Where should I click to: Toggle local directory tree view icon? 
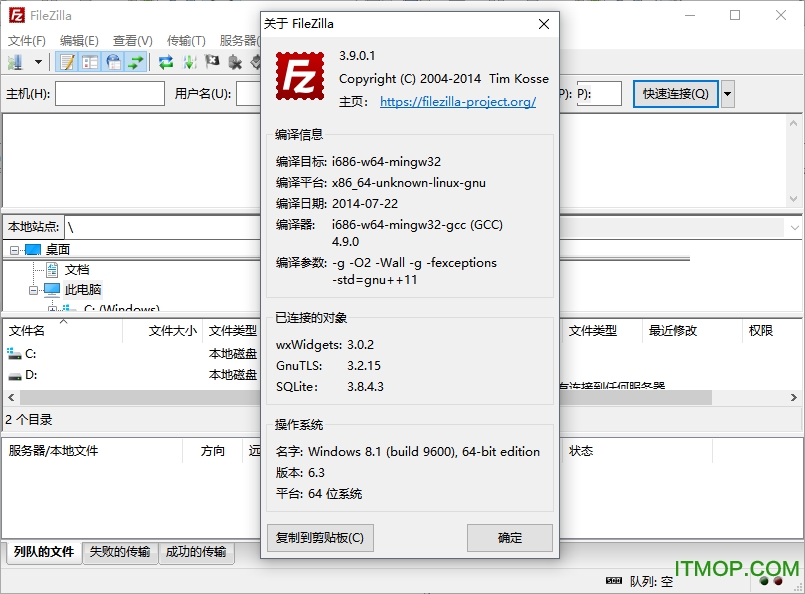point(90,62)
